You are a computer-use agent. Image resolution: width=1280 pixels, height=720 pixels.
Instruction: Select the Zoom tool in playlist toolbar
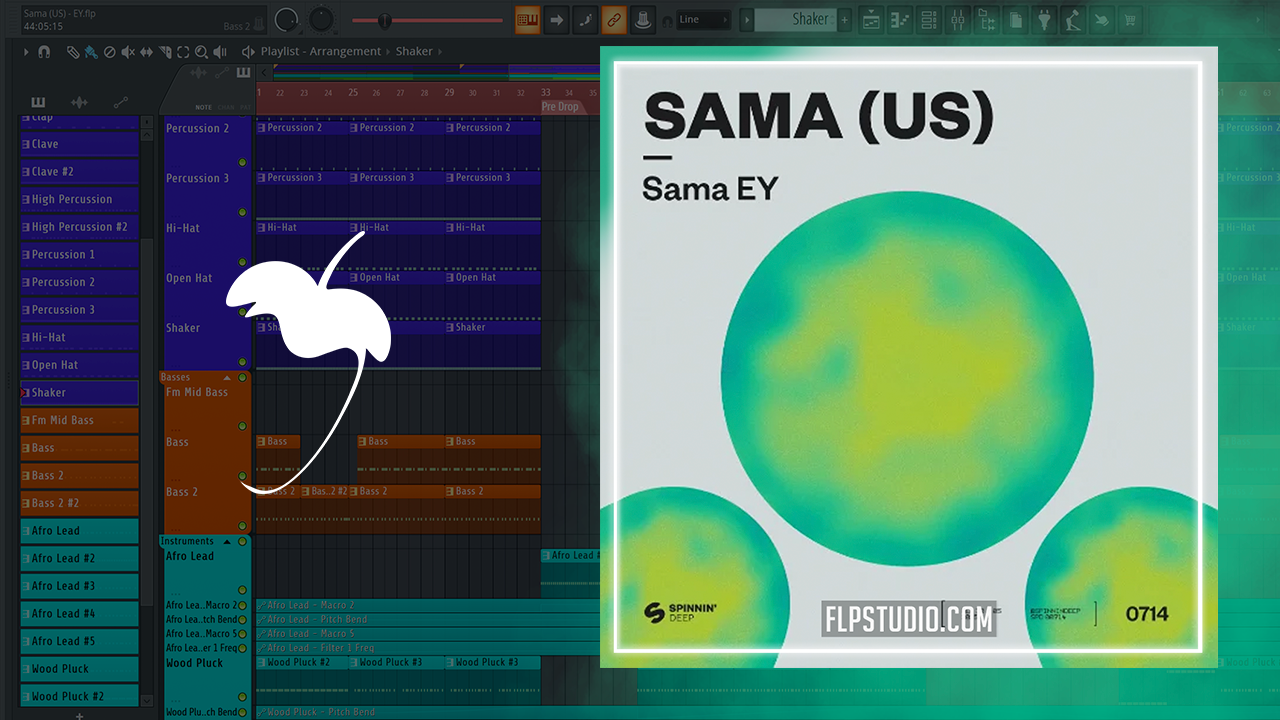coord(201,52)
